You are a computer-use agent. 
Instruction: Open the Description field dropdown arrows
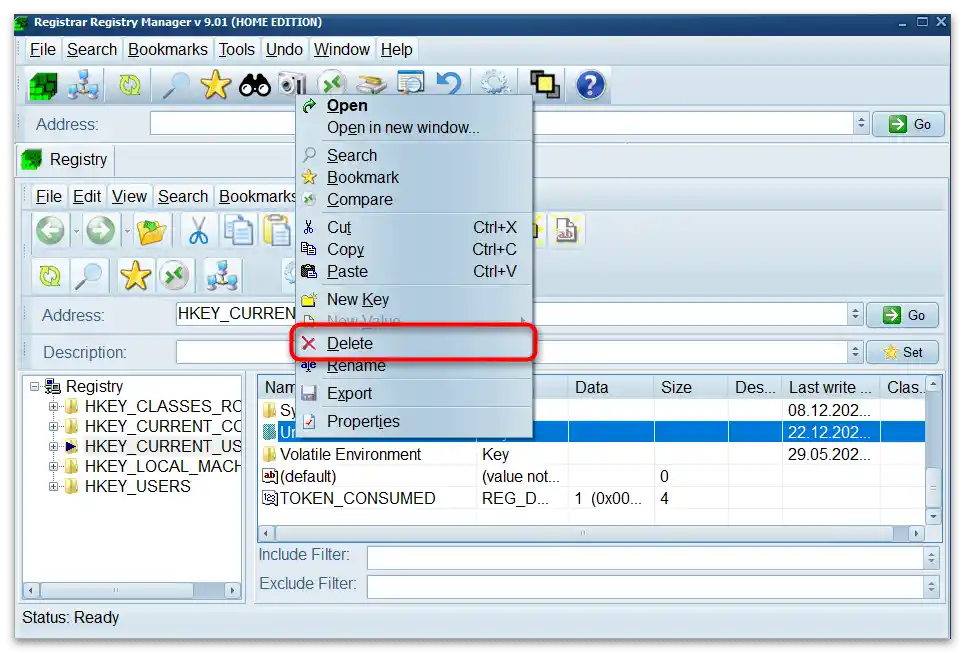[x=855, y=352]
